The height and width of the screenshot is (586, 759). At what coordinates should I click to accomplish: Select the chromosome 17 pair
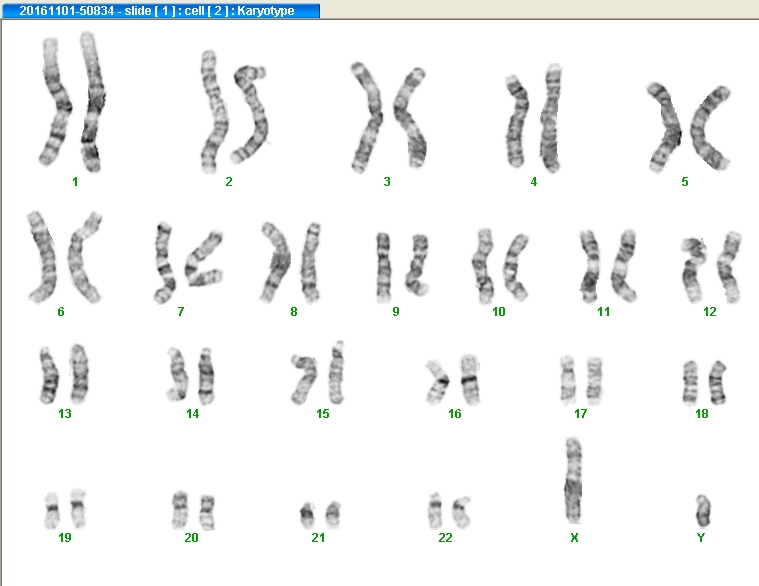(581, 380)
